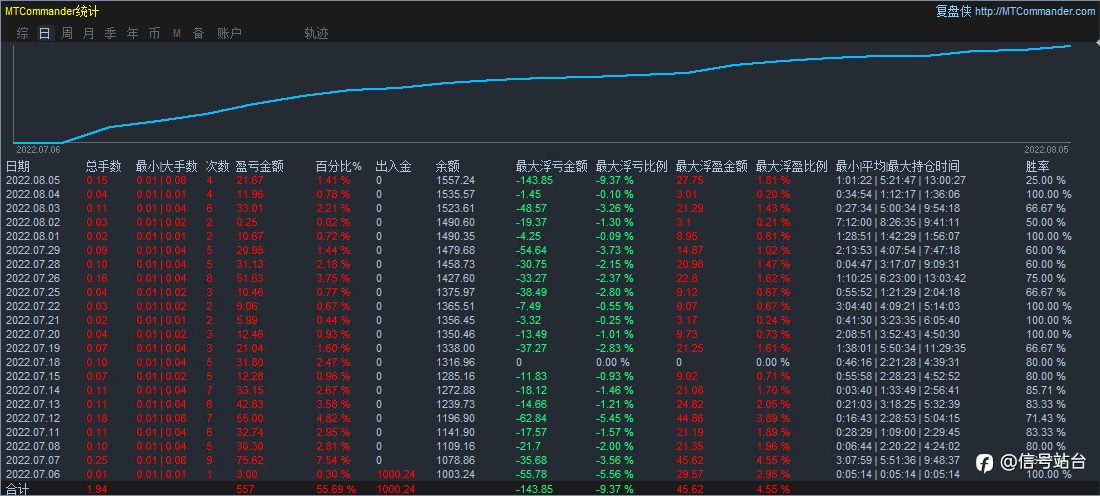The width and height of the screenshot is (1100, 496).
Task: Select the 2022.07.22 date row
Action: [x=550, y=306]
